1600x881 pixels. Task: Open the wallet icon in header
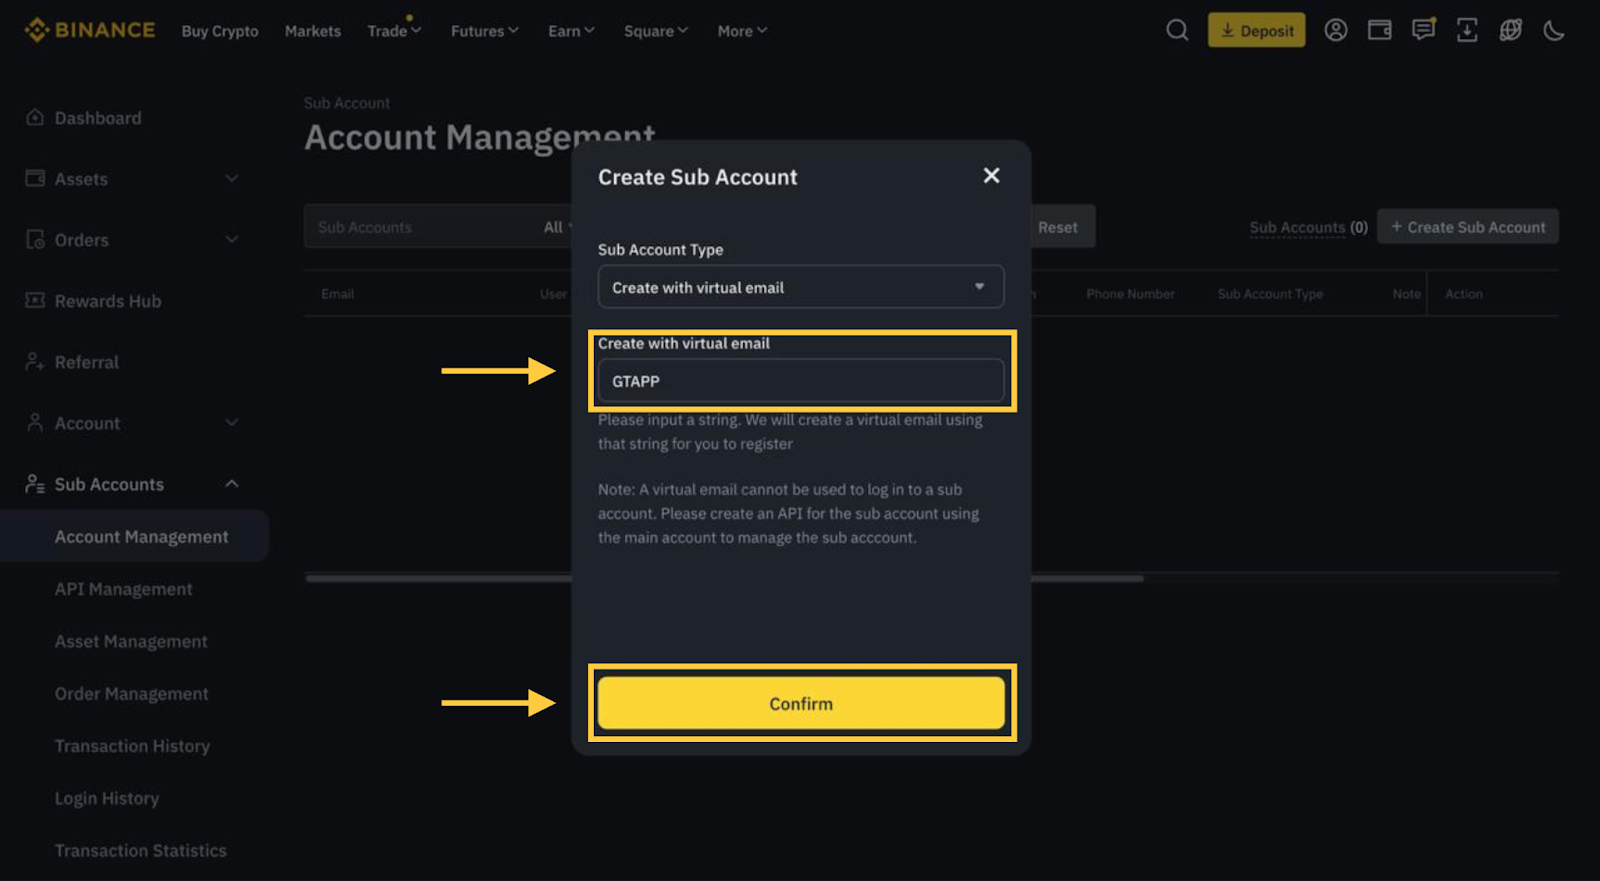pos(1379,30)
